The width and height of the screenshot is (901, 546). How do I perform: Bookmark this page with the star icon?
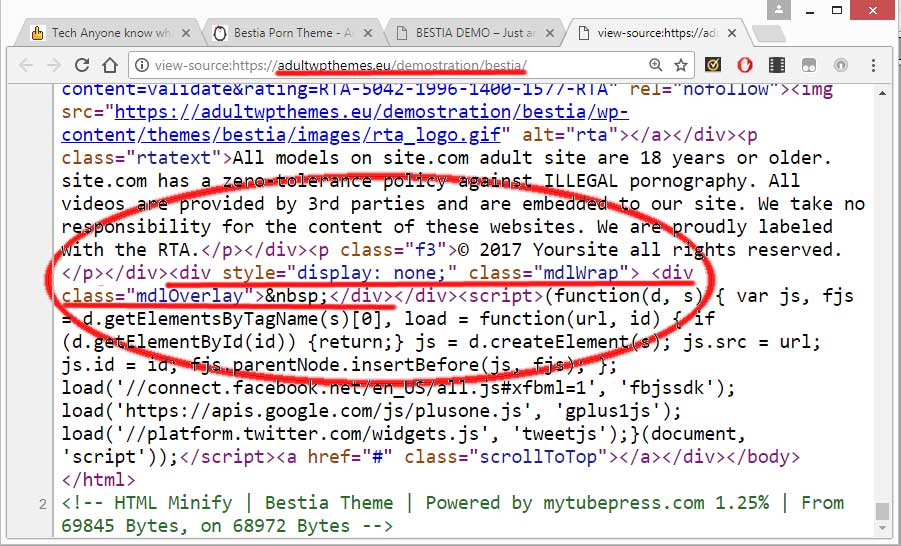tap(681, 65)
